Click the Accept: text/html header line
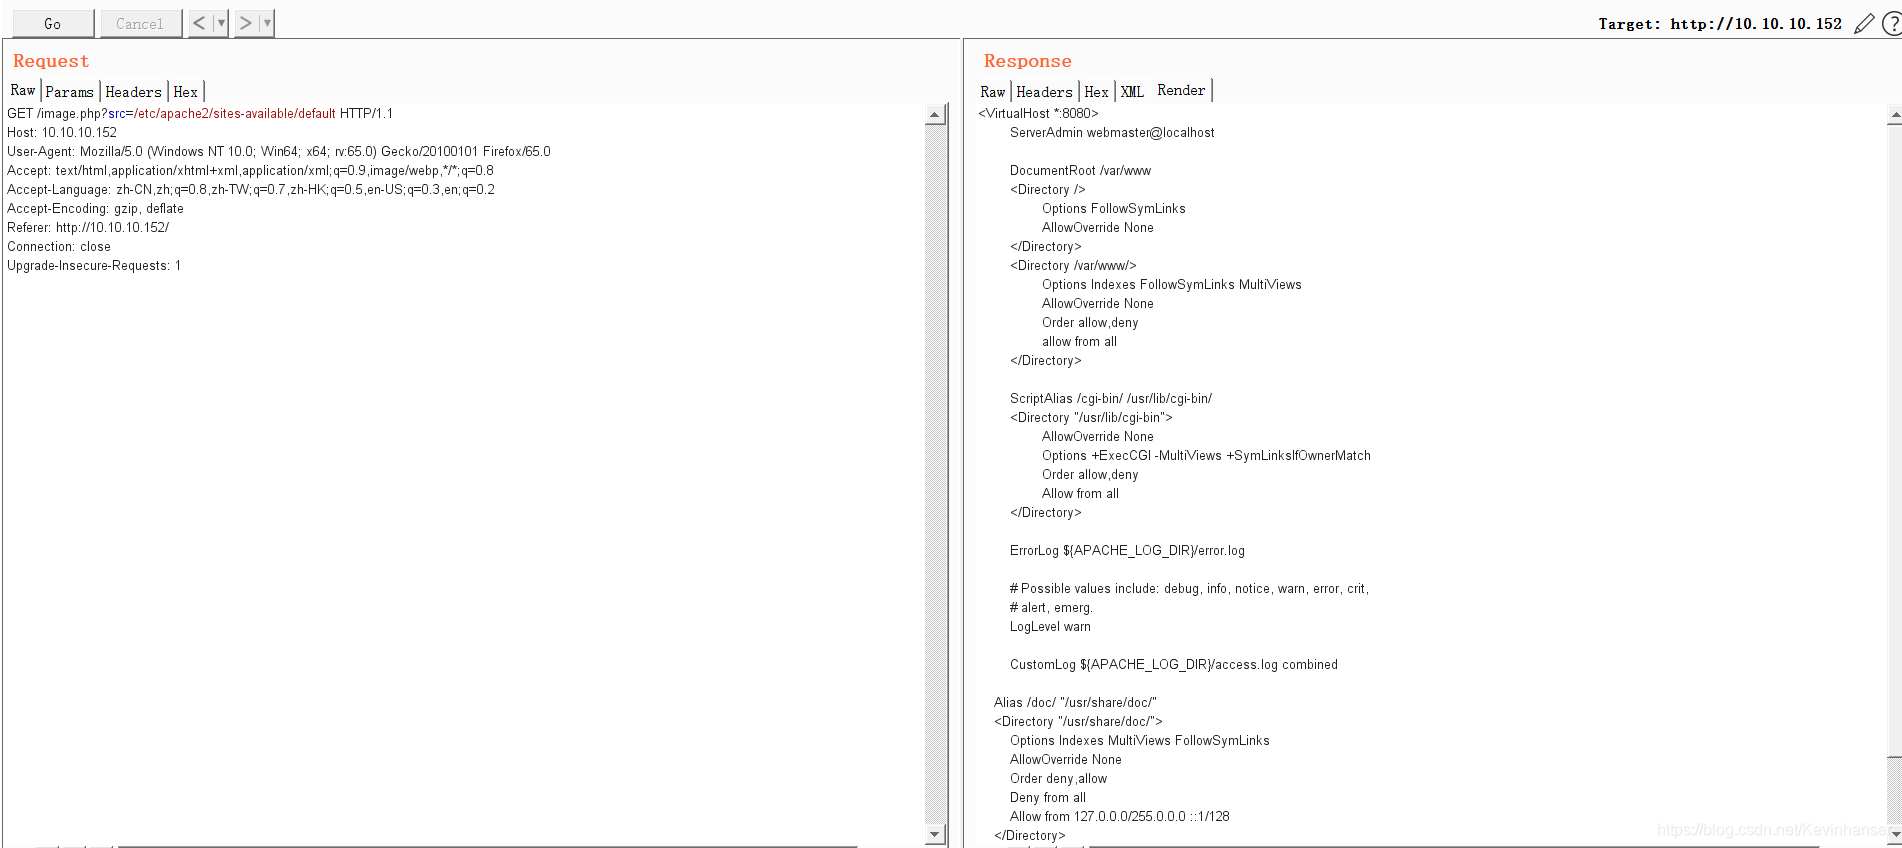The width and height of the screenshot is (1902, 848). tap(250, 170)
